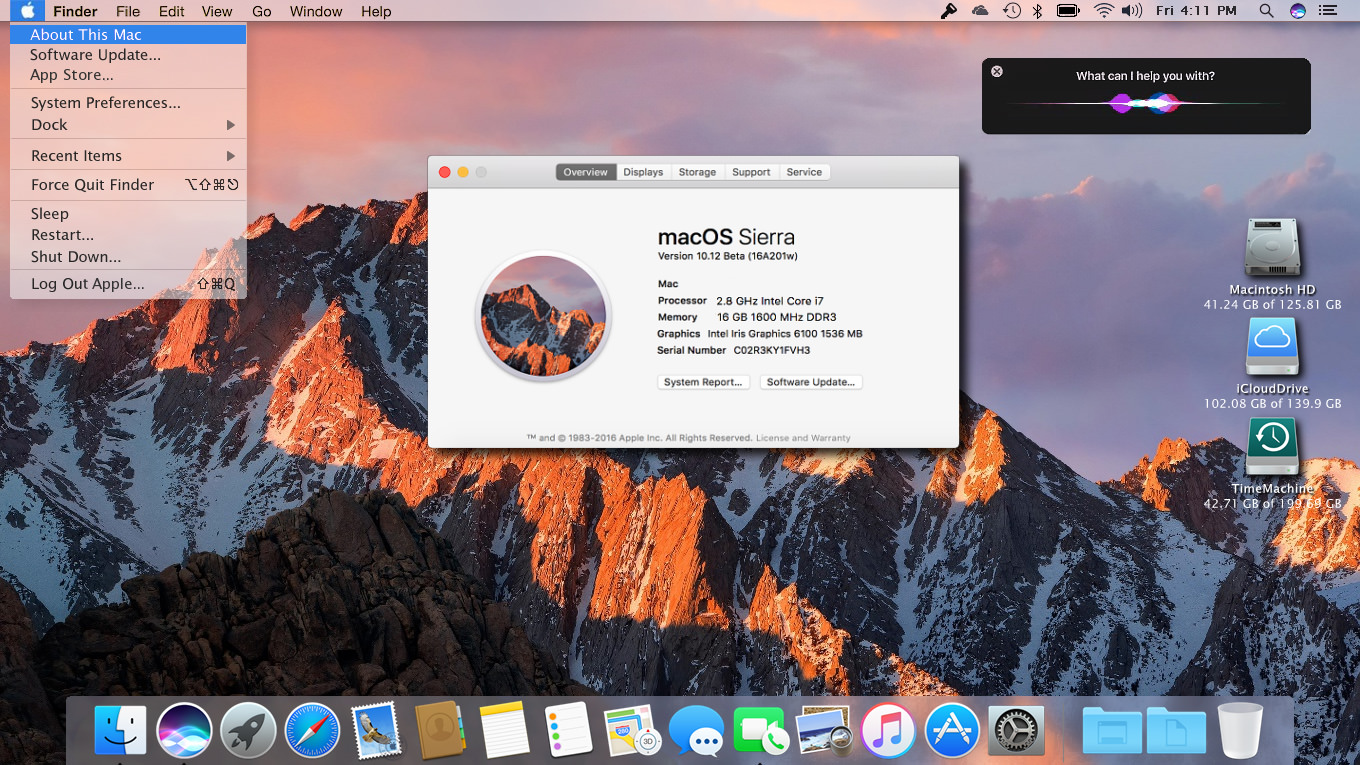The height and width of the screenshot is (765, 1360).
Task: Switch to the Overview tab
Action: pyautogui.click(x=585, y=172)
